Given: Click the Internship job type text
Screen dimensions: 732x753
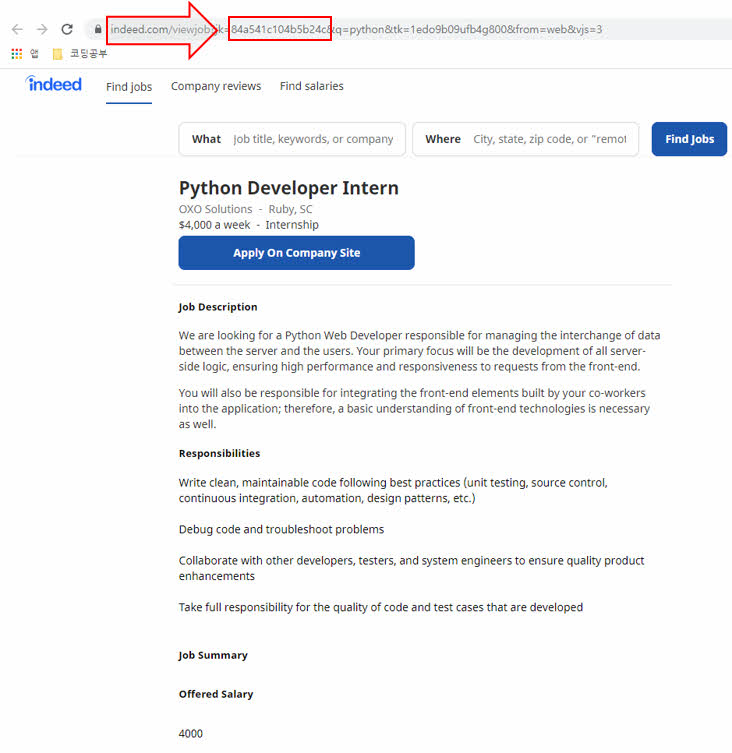Looking at the screenshot, I should pyautogui.click(x=292, y=225).
